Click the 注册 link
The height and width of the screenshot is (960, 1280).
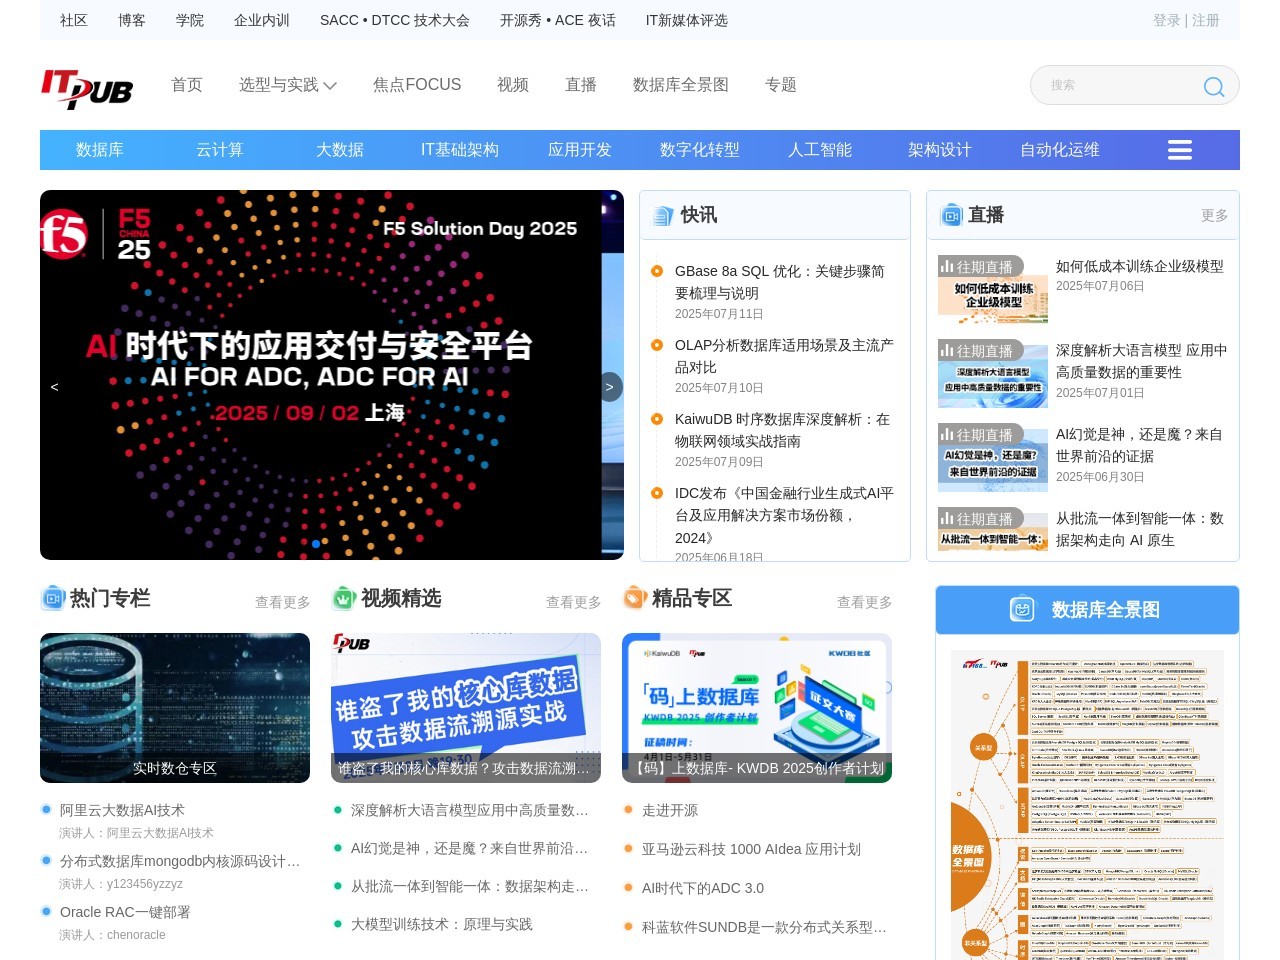point(1206,20)
